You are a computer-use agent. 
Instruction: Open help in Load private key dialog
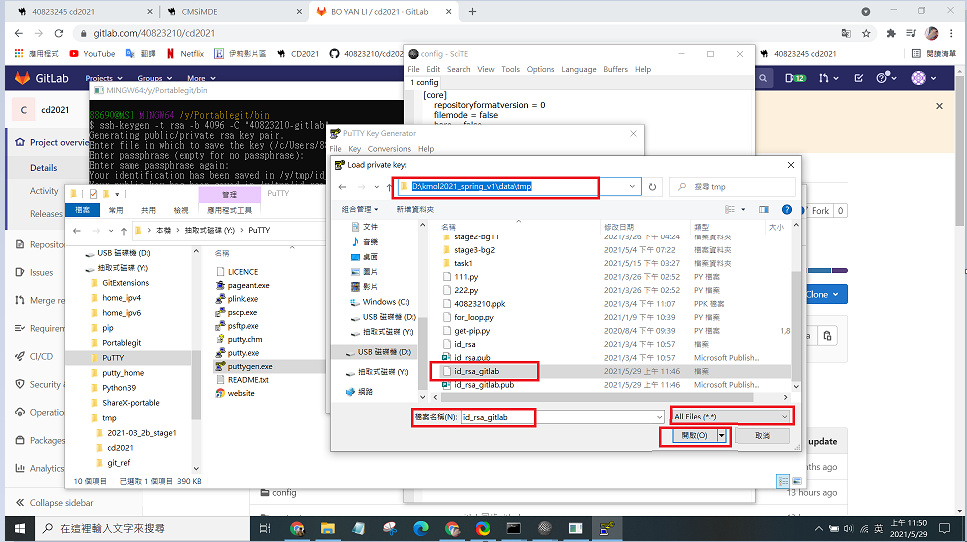786,210
